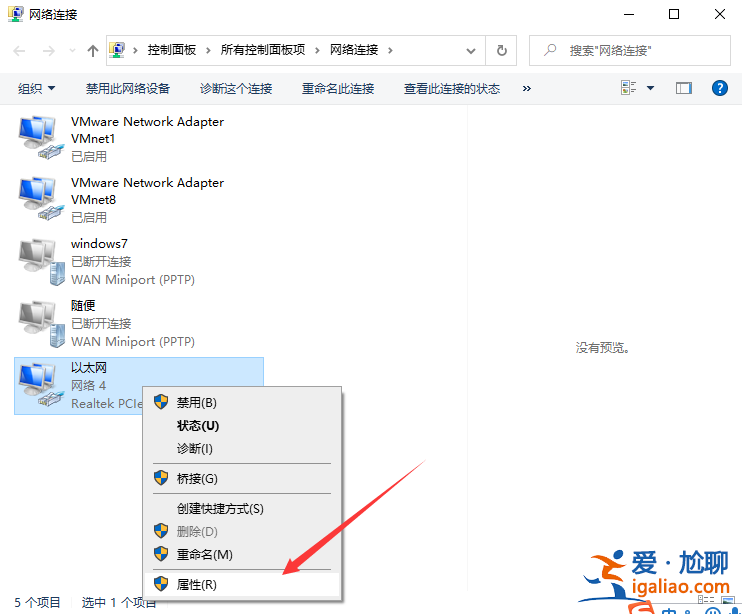Select the windows7 VPN connection icon

pyautogui.click(x=42, y=262)
